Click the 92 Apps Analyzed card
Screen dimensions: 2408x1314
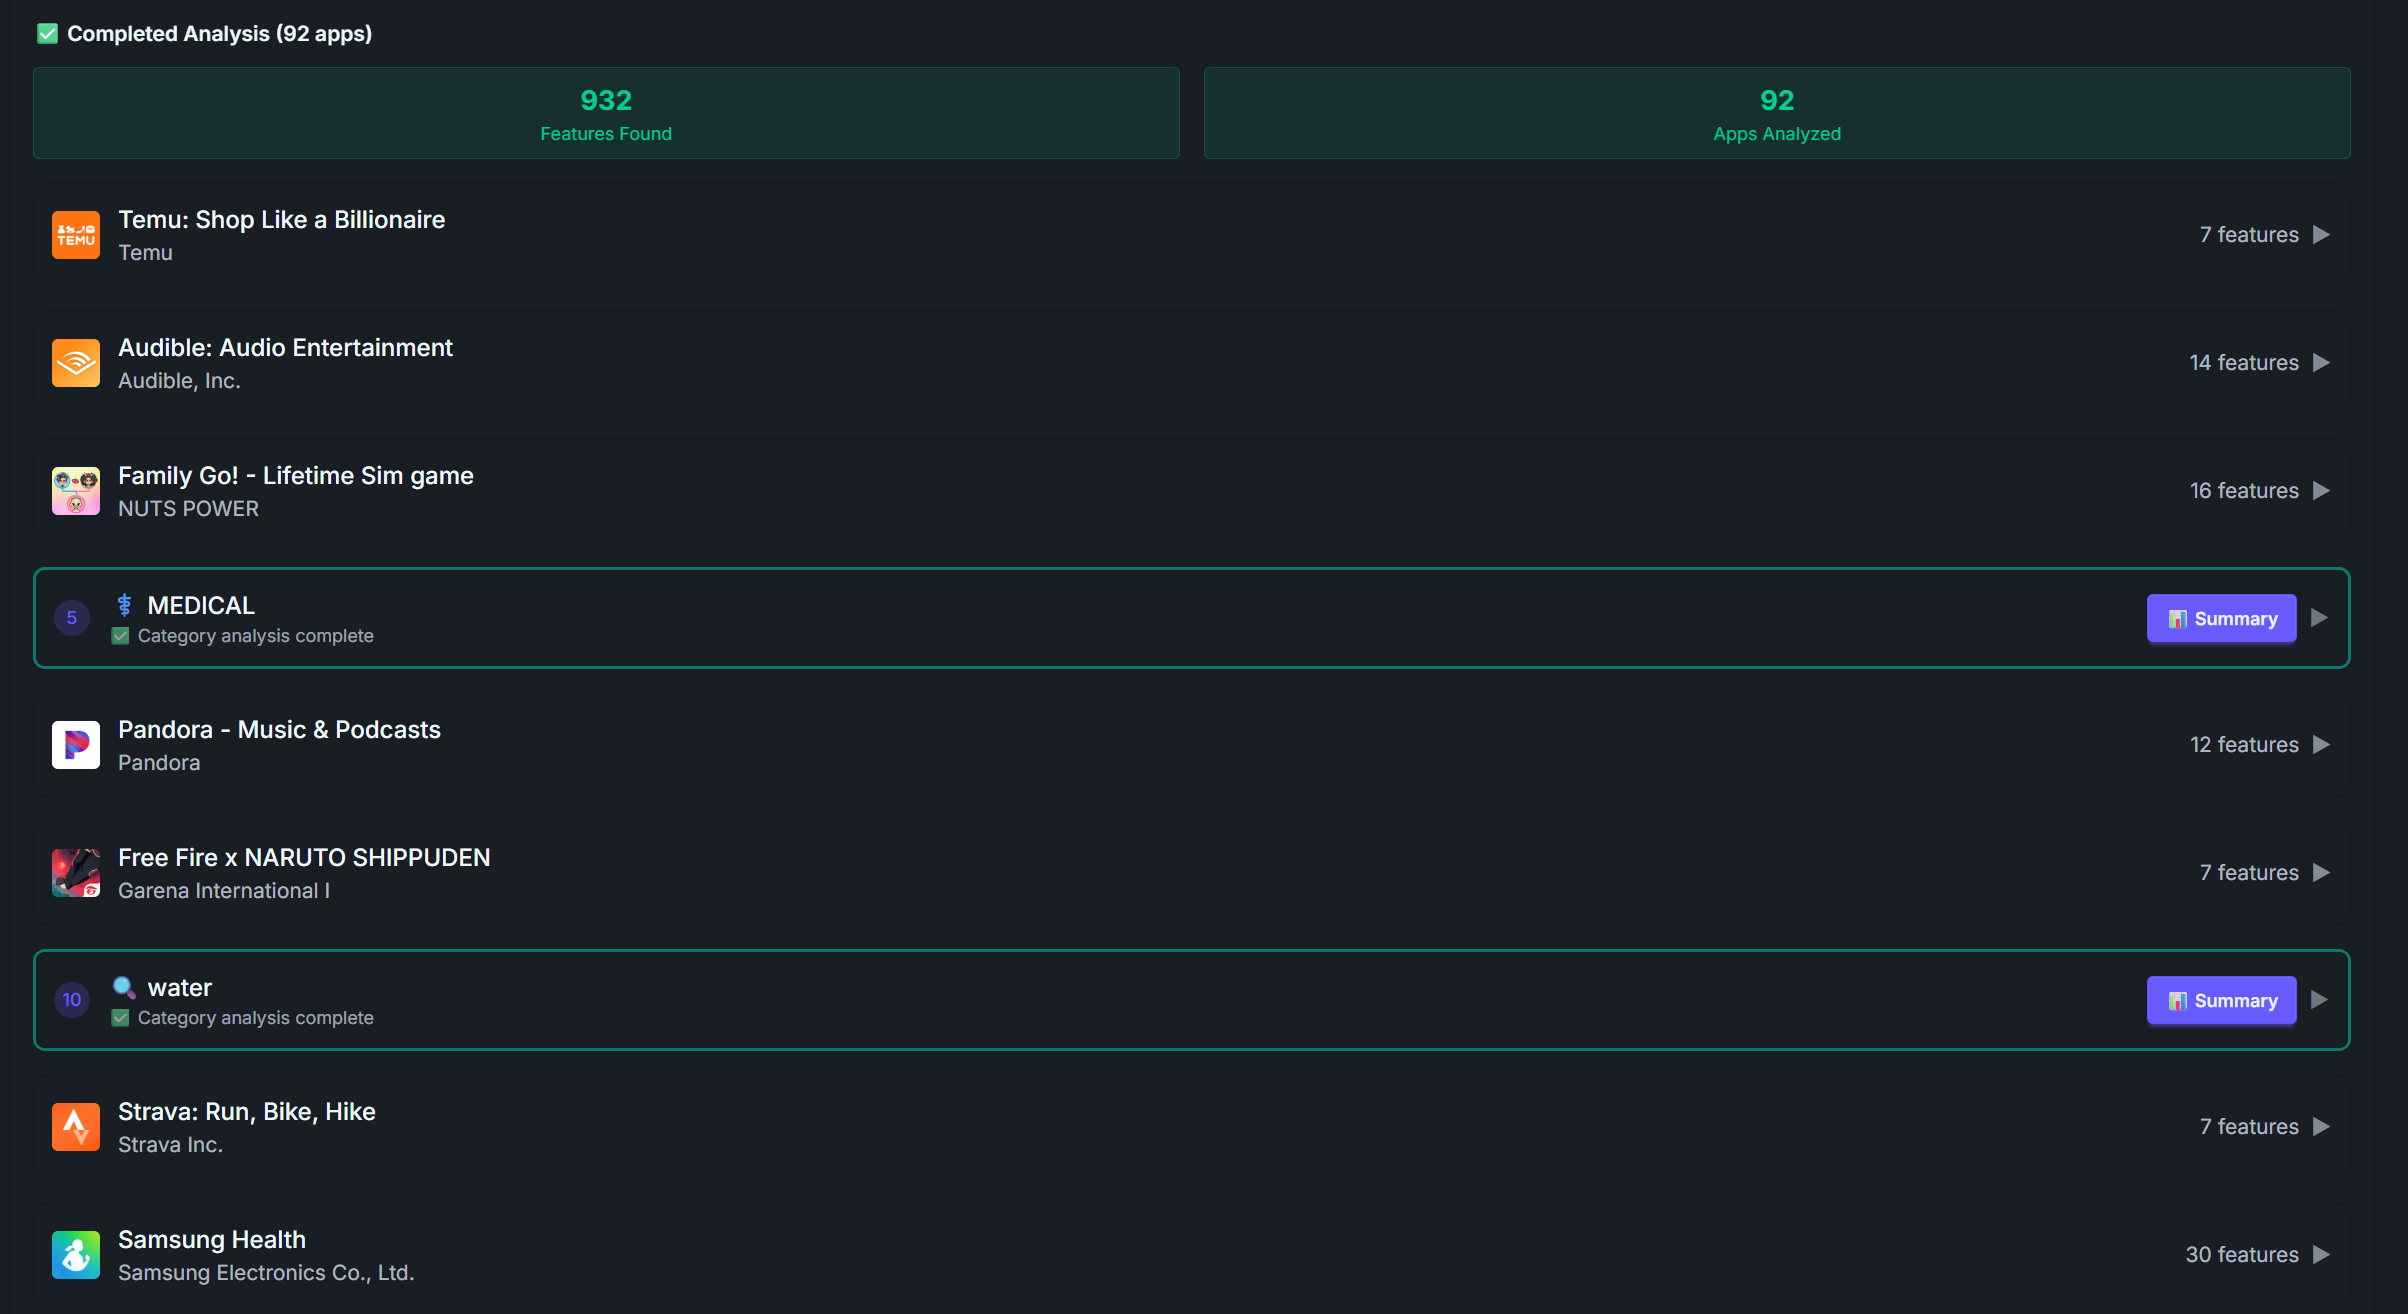pos(1777,113)
